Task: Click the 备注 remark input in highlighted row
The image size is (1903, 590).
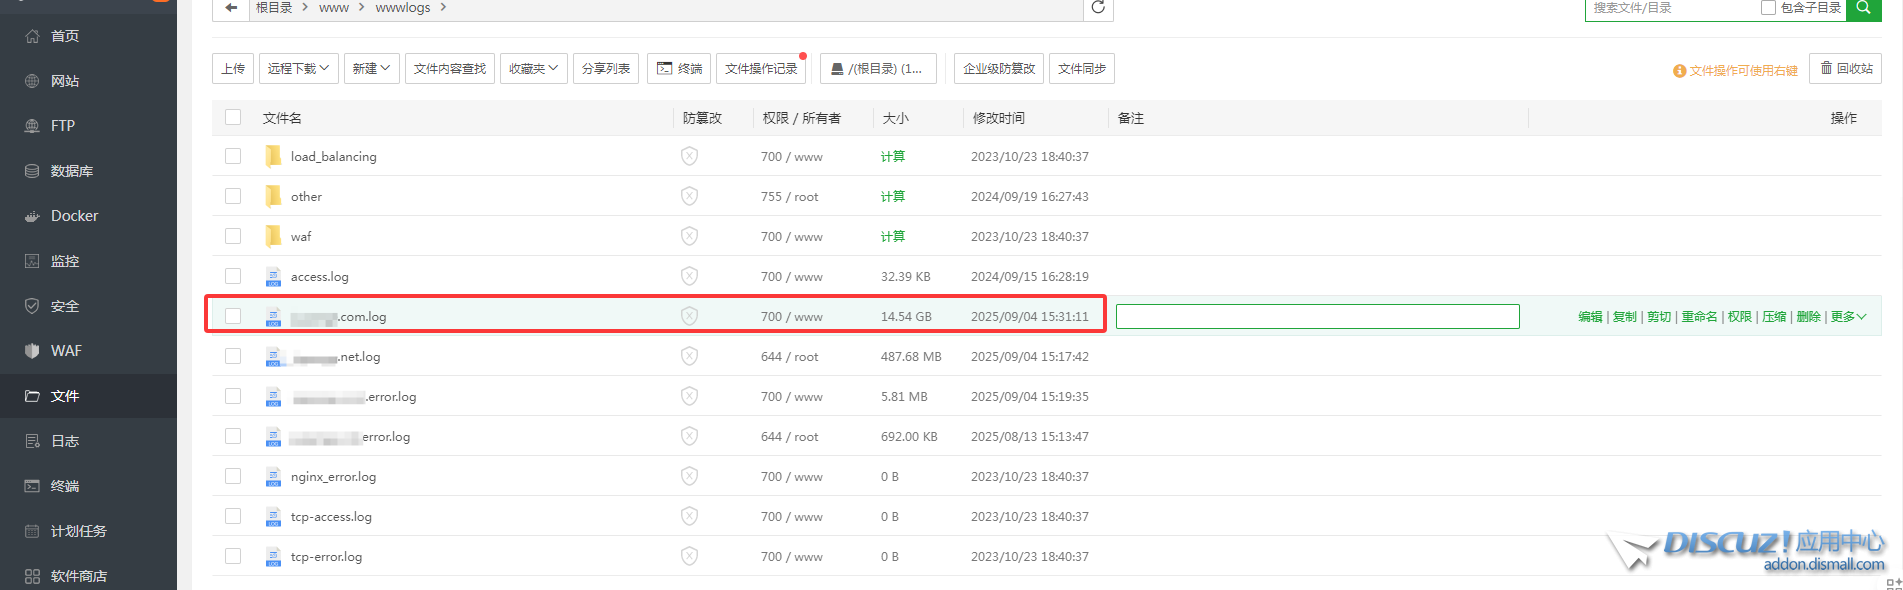Action: [1317, 317]
